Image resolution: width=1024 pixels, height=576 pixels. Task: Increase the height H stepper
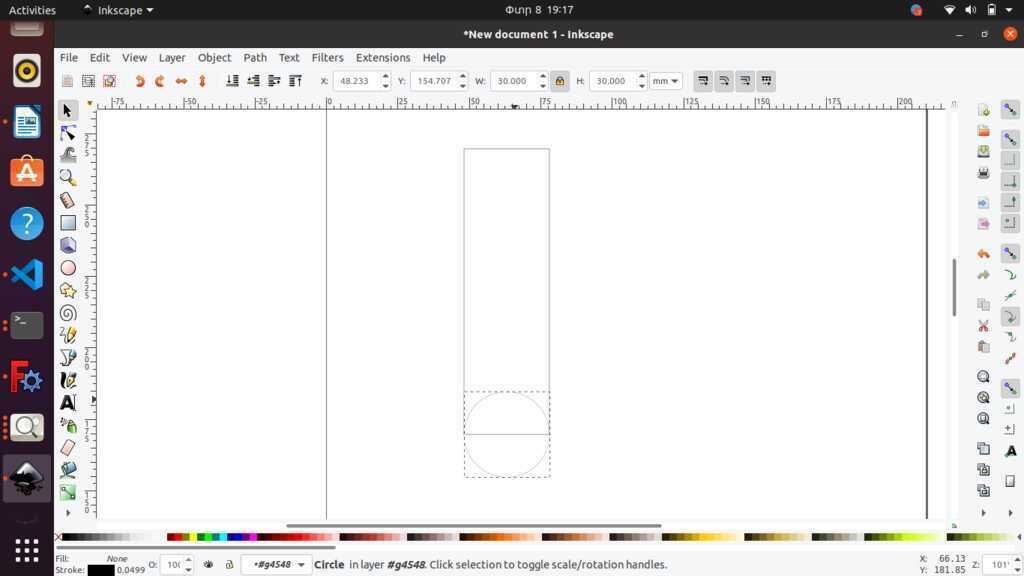(642, 76)
